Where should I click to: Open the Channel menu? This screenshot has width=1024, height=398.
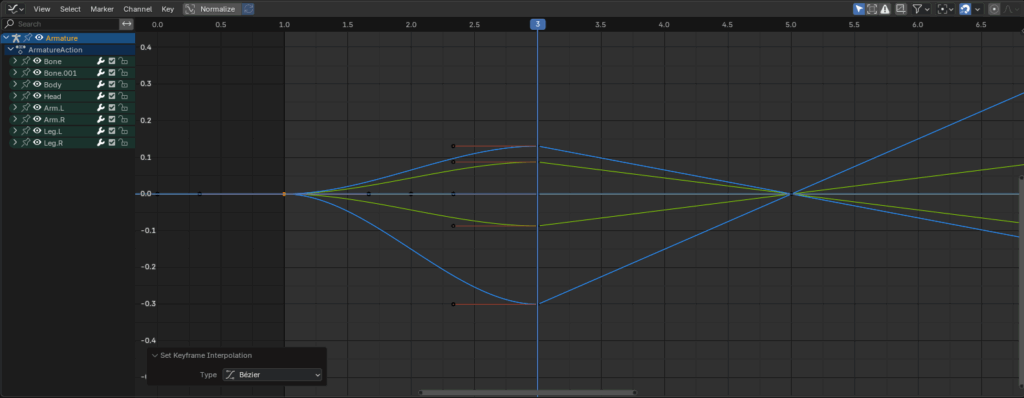pyautogui.click(x=138, y=9)
